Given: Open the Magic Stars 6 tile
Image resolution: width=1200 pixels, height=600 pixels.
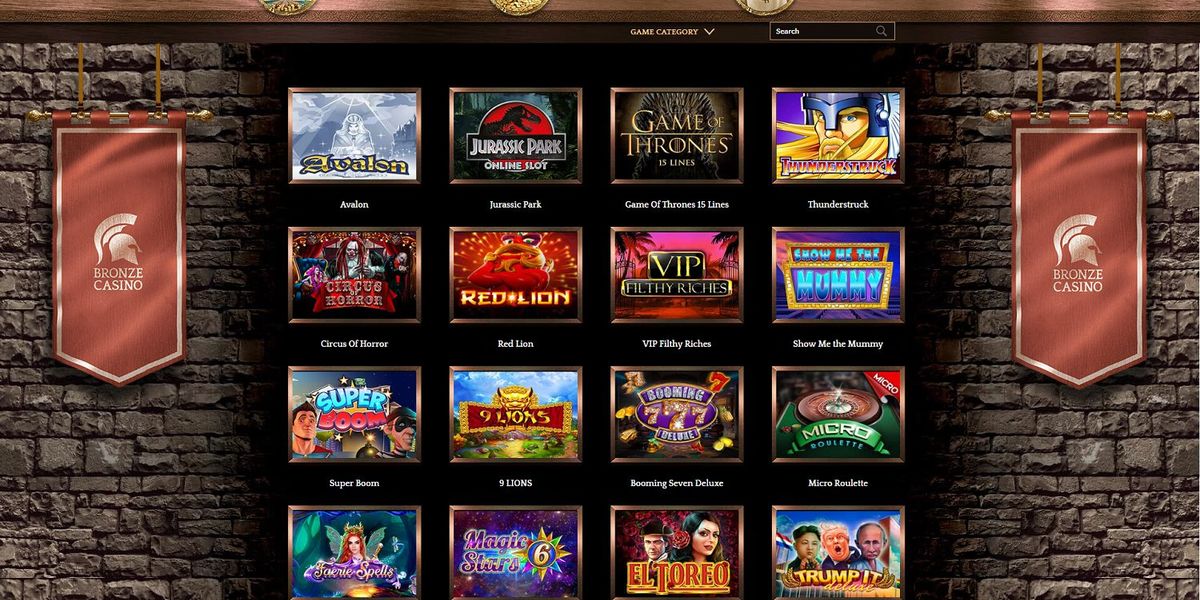Looking at the screenshot, I should point(515,552).
